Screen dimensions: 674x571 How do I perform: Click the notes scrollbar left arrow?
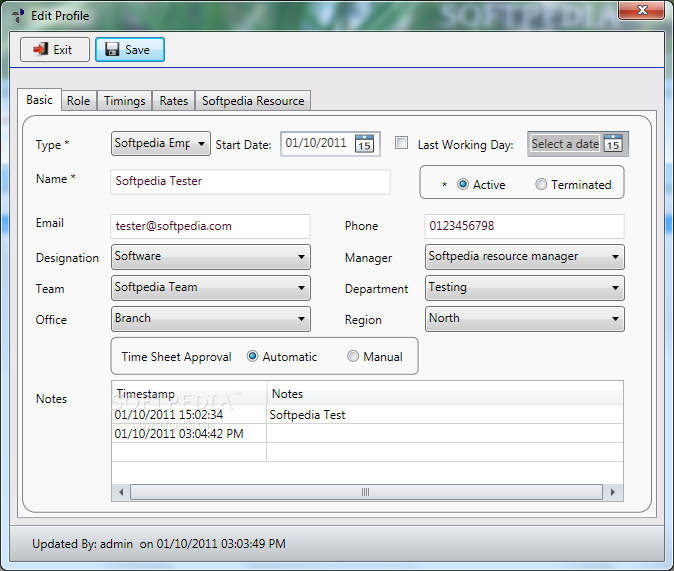[x=121, y=492]
